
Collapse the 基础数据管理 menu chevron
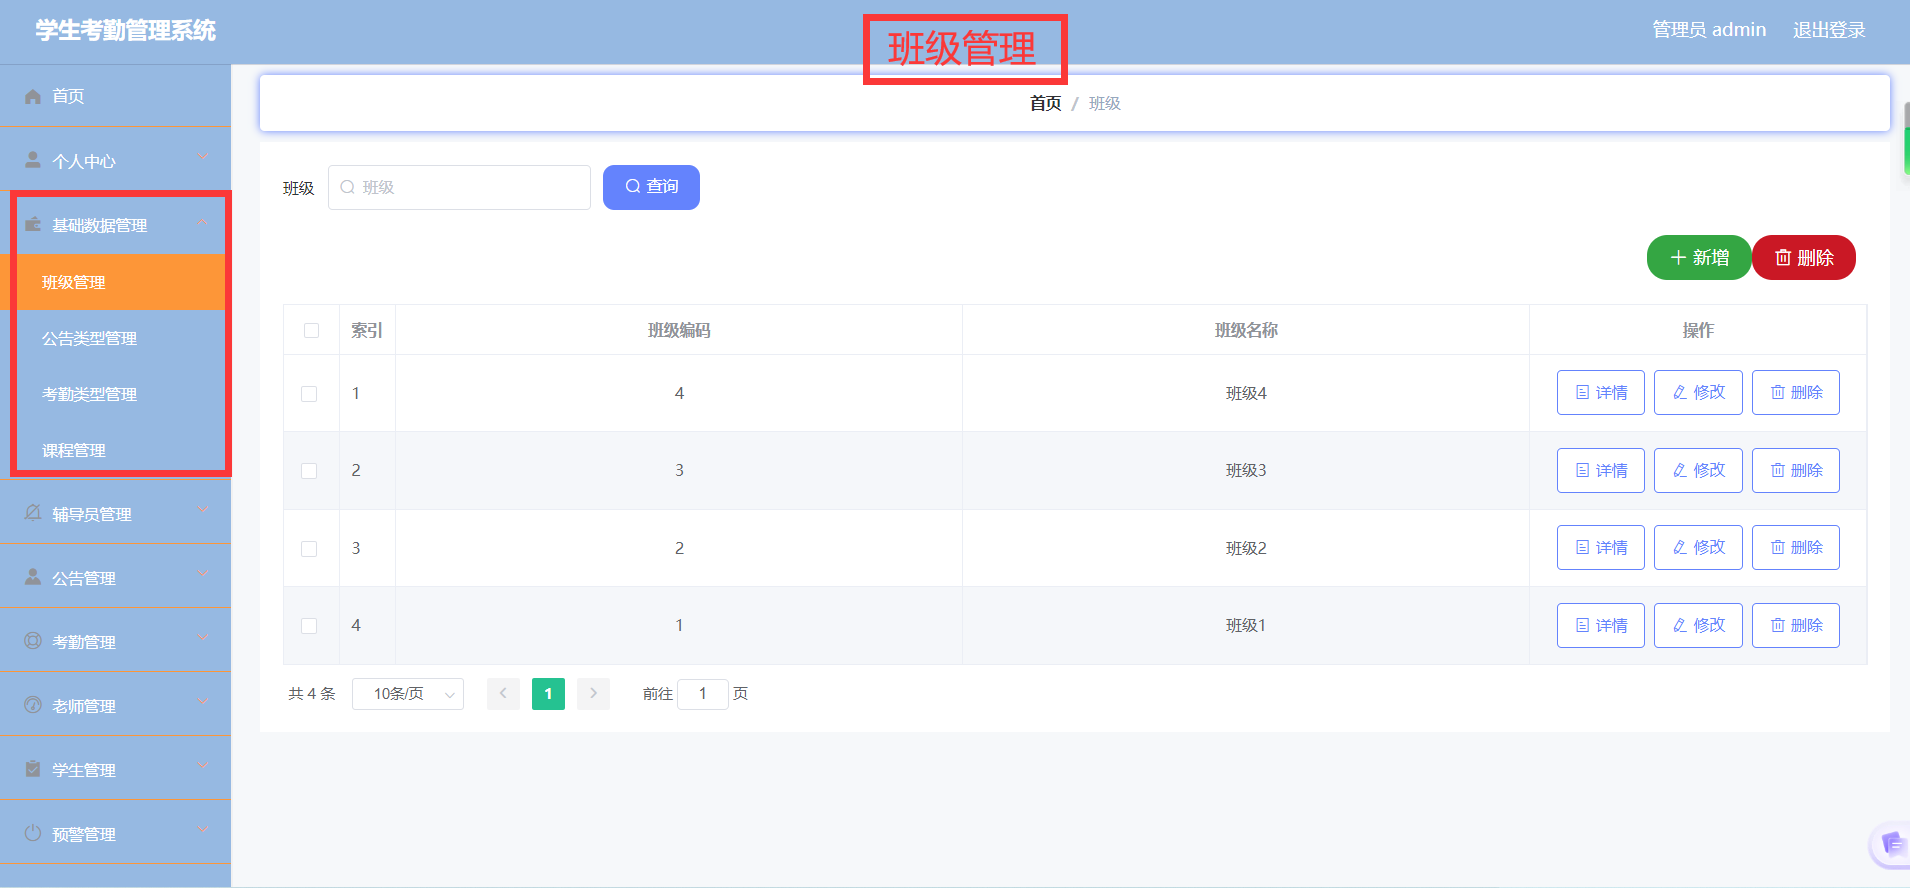(x=203, y=221)
